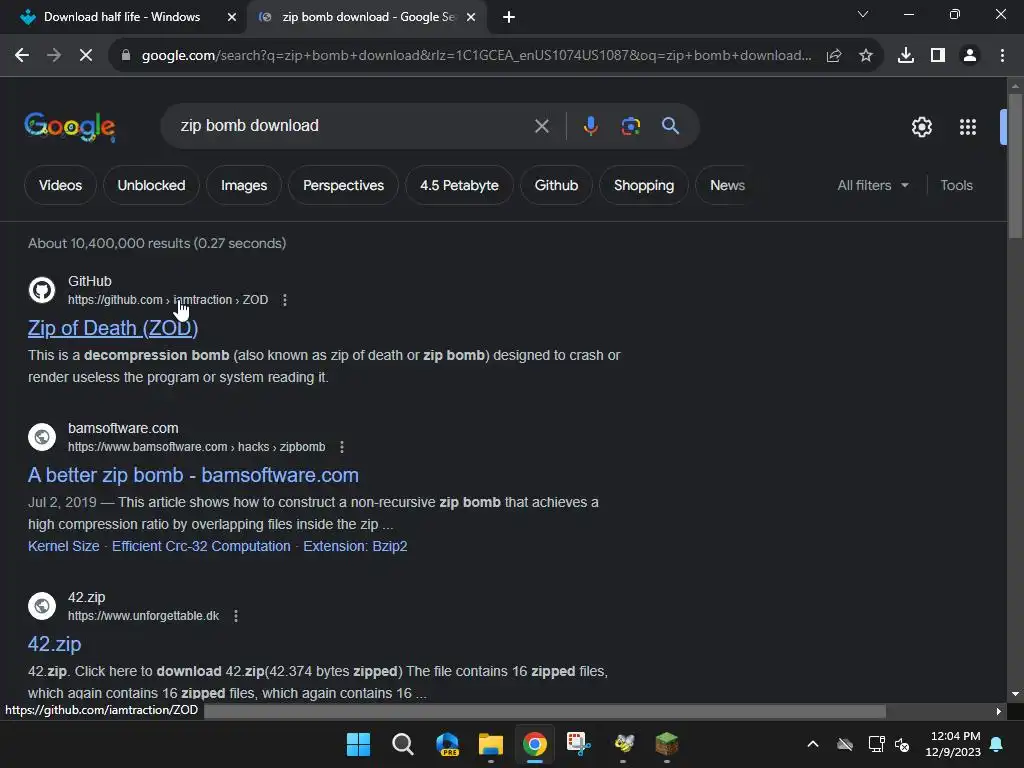Open the Windows Start menu
1024x768 pixels.
coord(359,744)
